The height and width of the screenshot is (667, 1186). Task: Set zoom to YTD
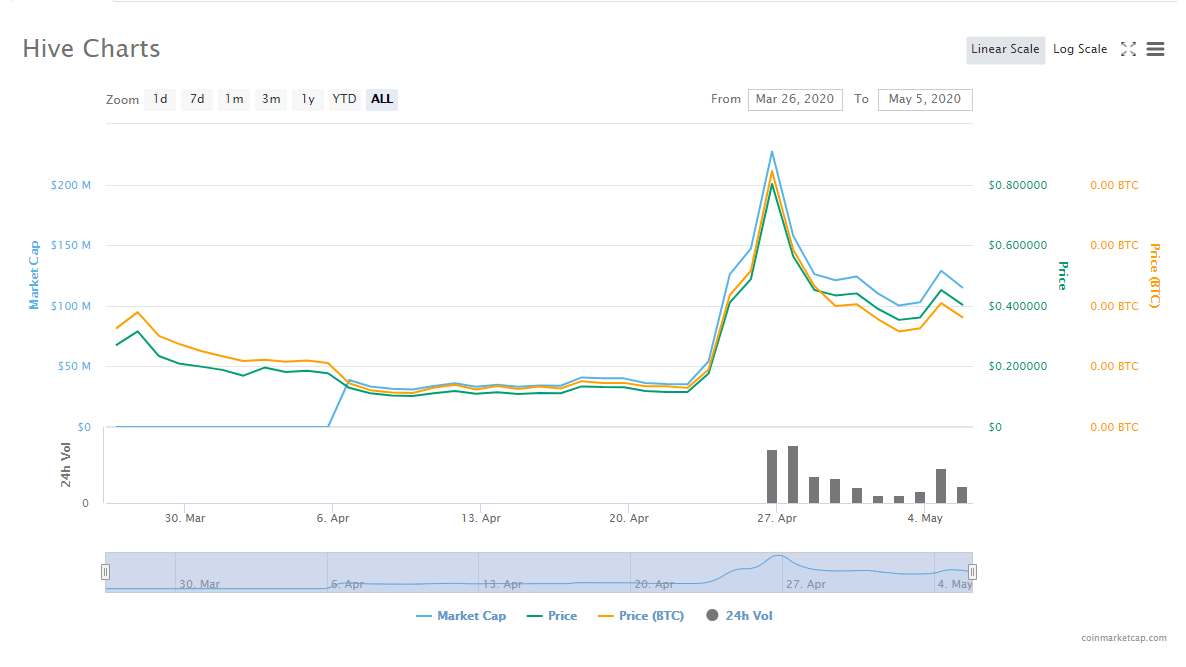(344, 99)
